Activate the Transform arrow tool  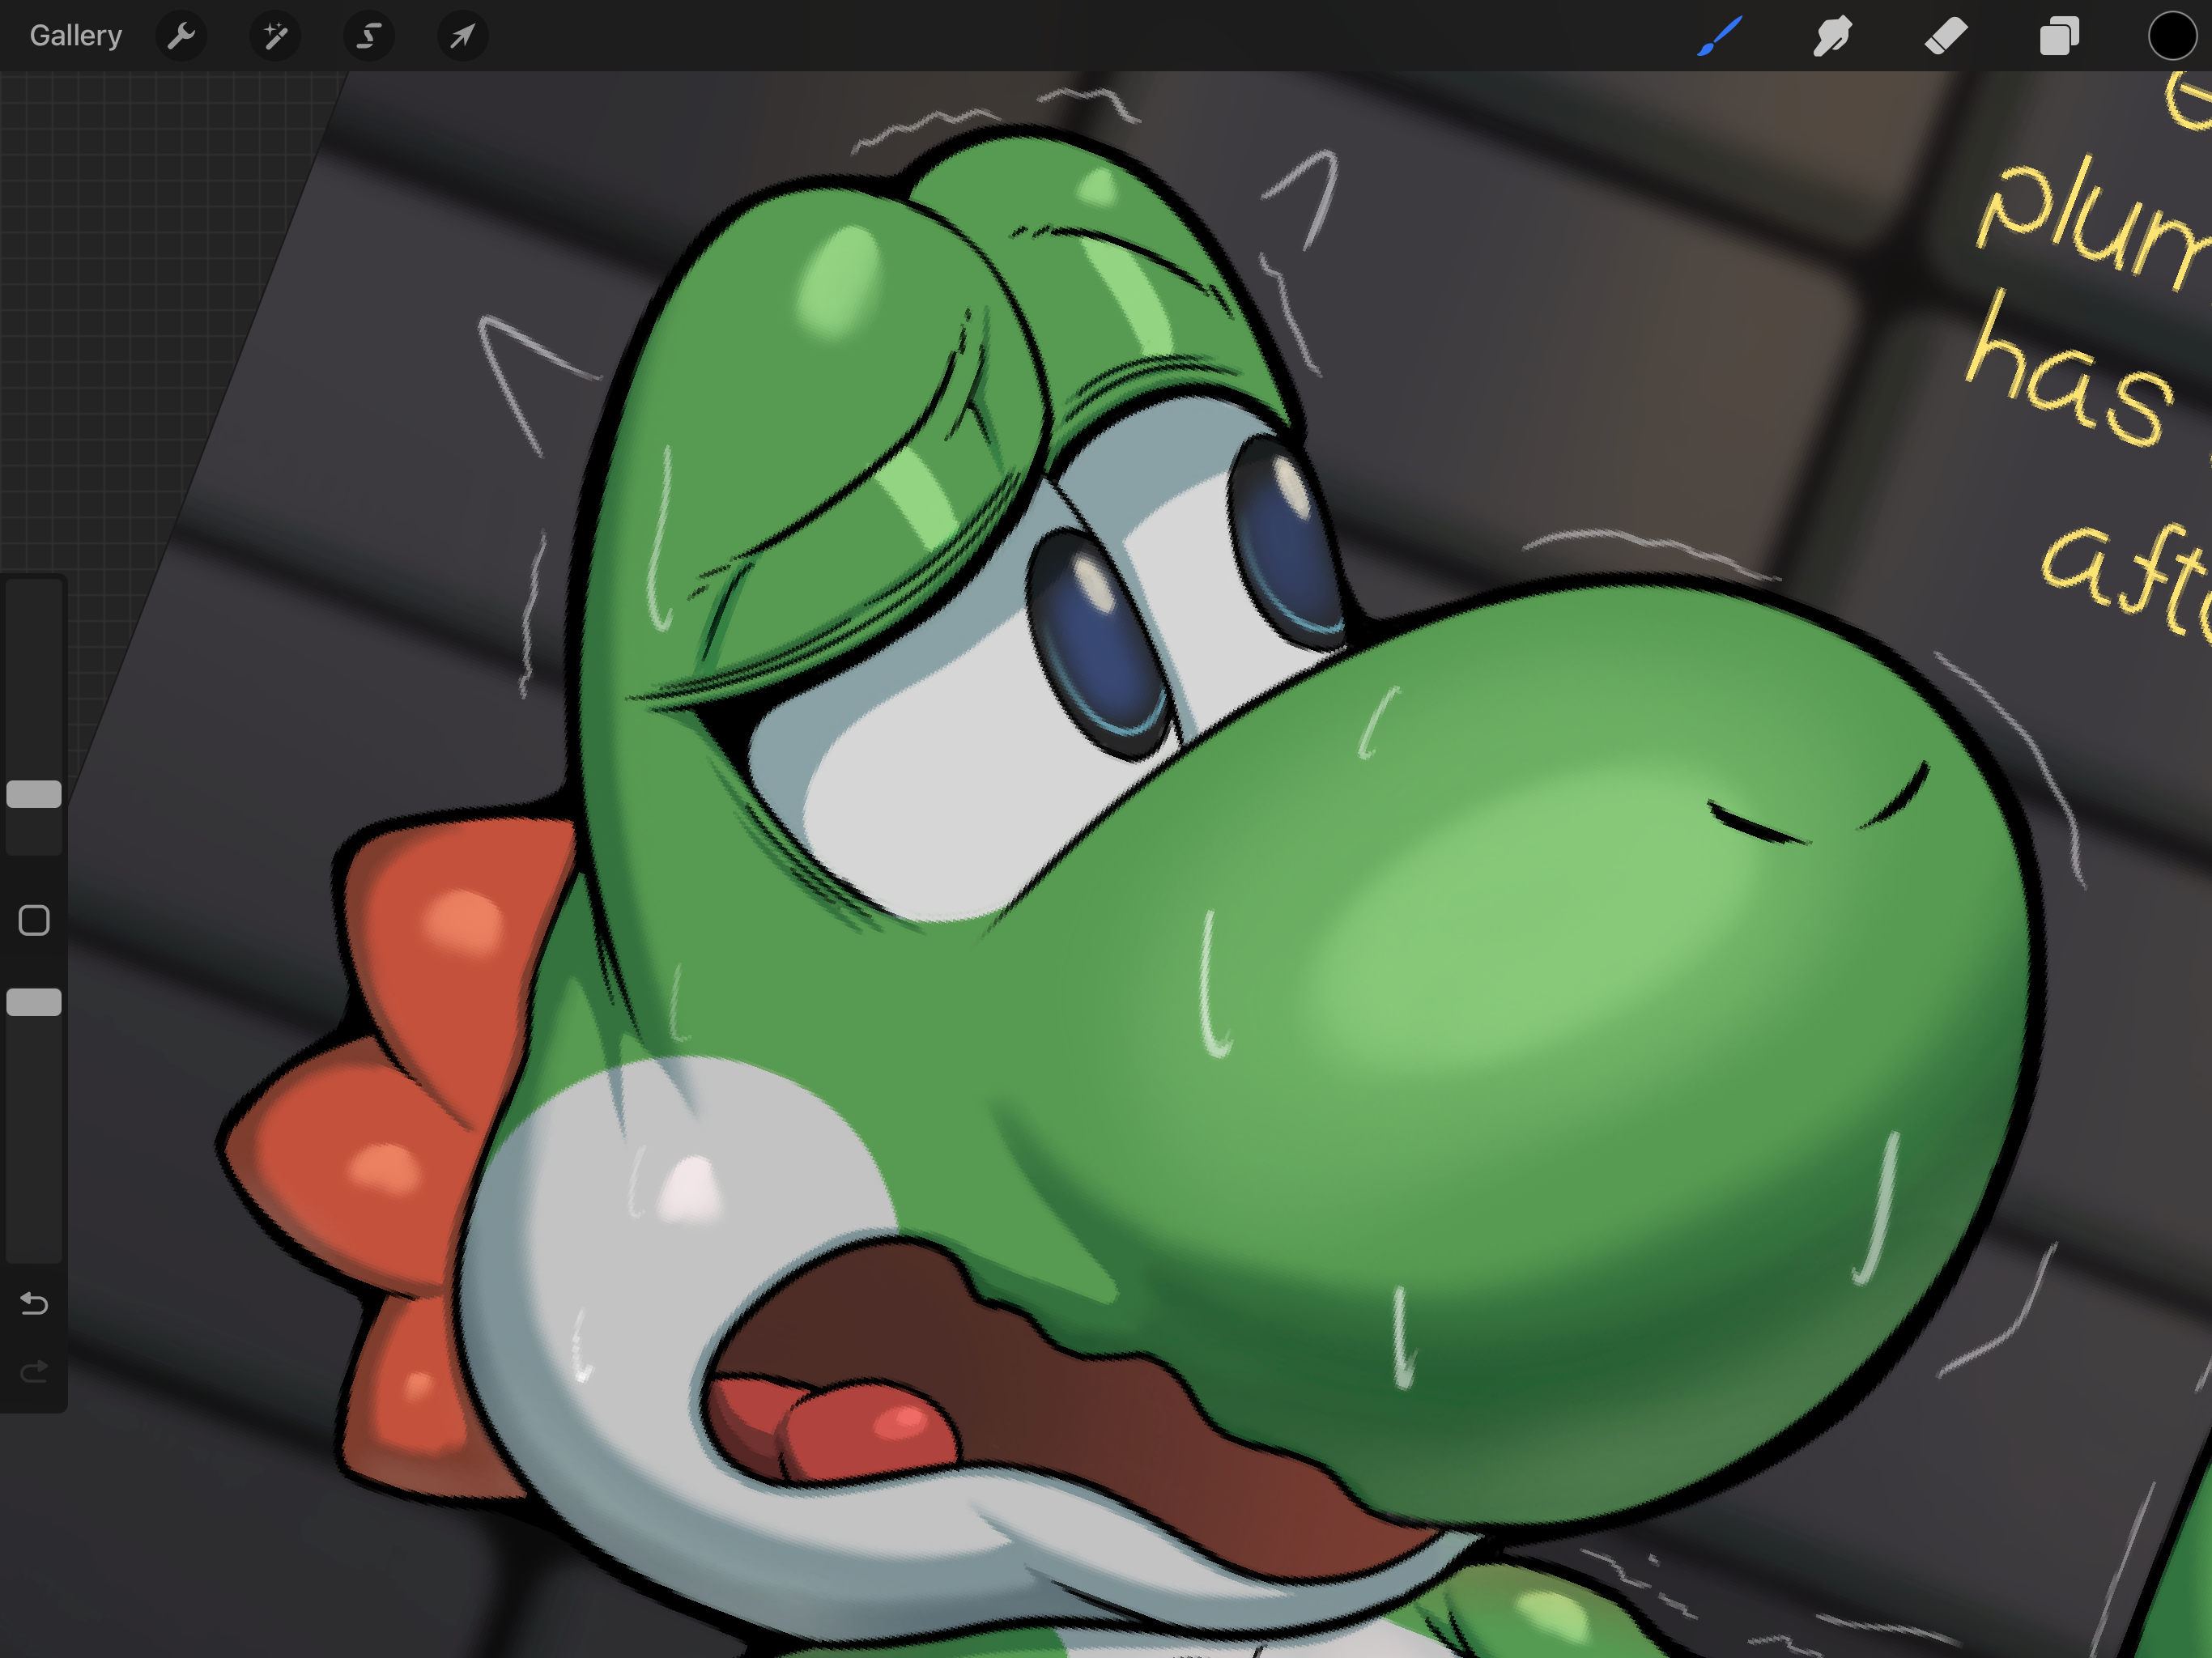coord(462,37)
